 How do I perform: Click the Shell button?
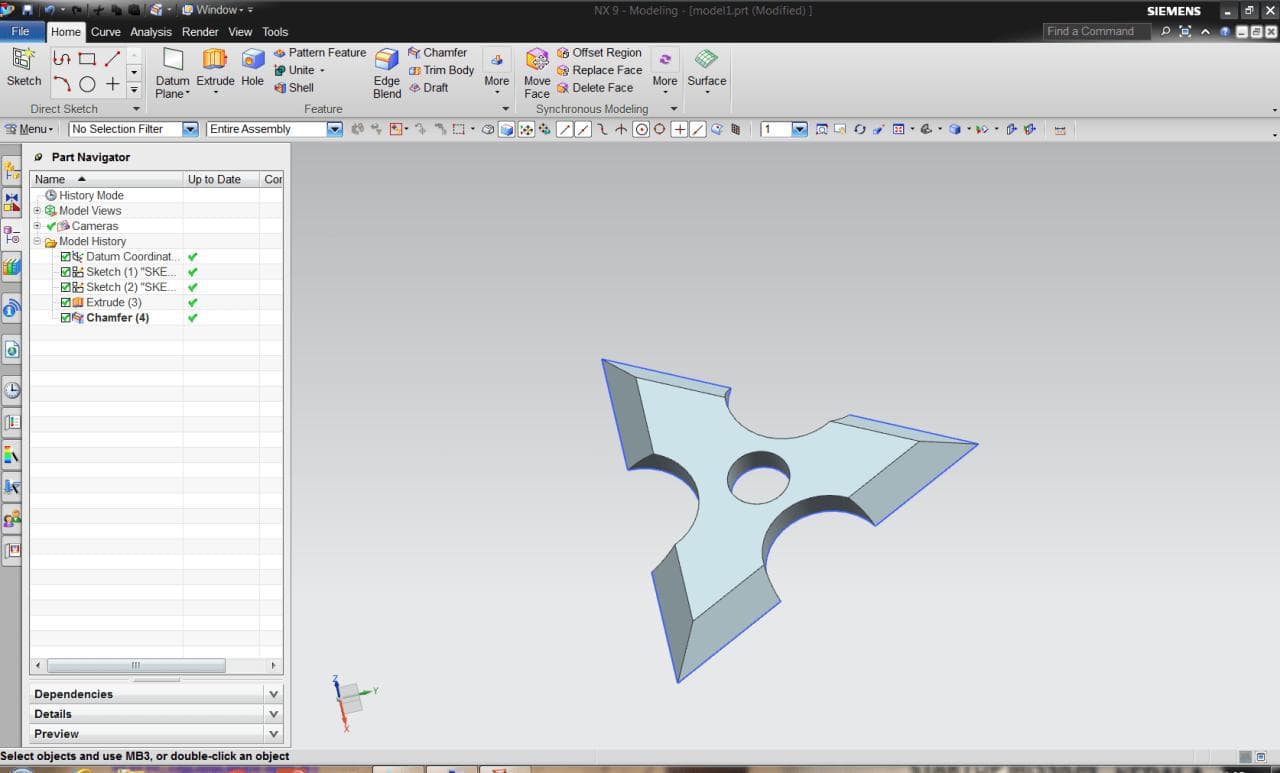(x=294, y=87)
